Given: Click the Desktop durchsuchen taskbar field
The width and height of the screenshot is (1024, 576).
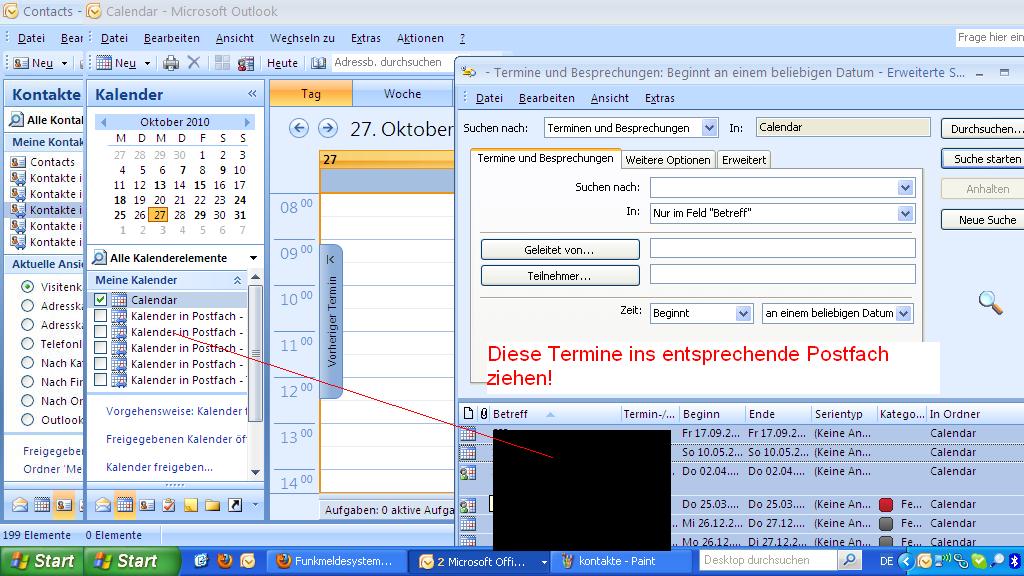Looking at the screenshot, I should click(768, 560).
